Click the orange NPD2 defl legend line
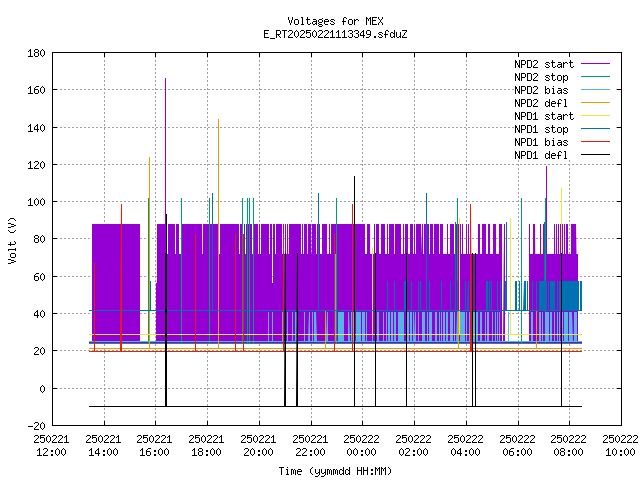 (x=596, y=103)
